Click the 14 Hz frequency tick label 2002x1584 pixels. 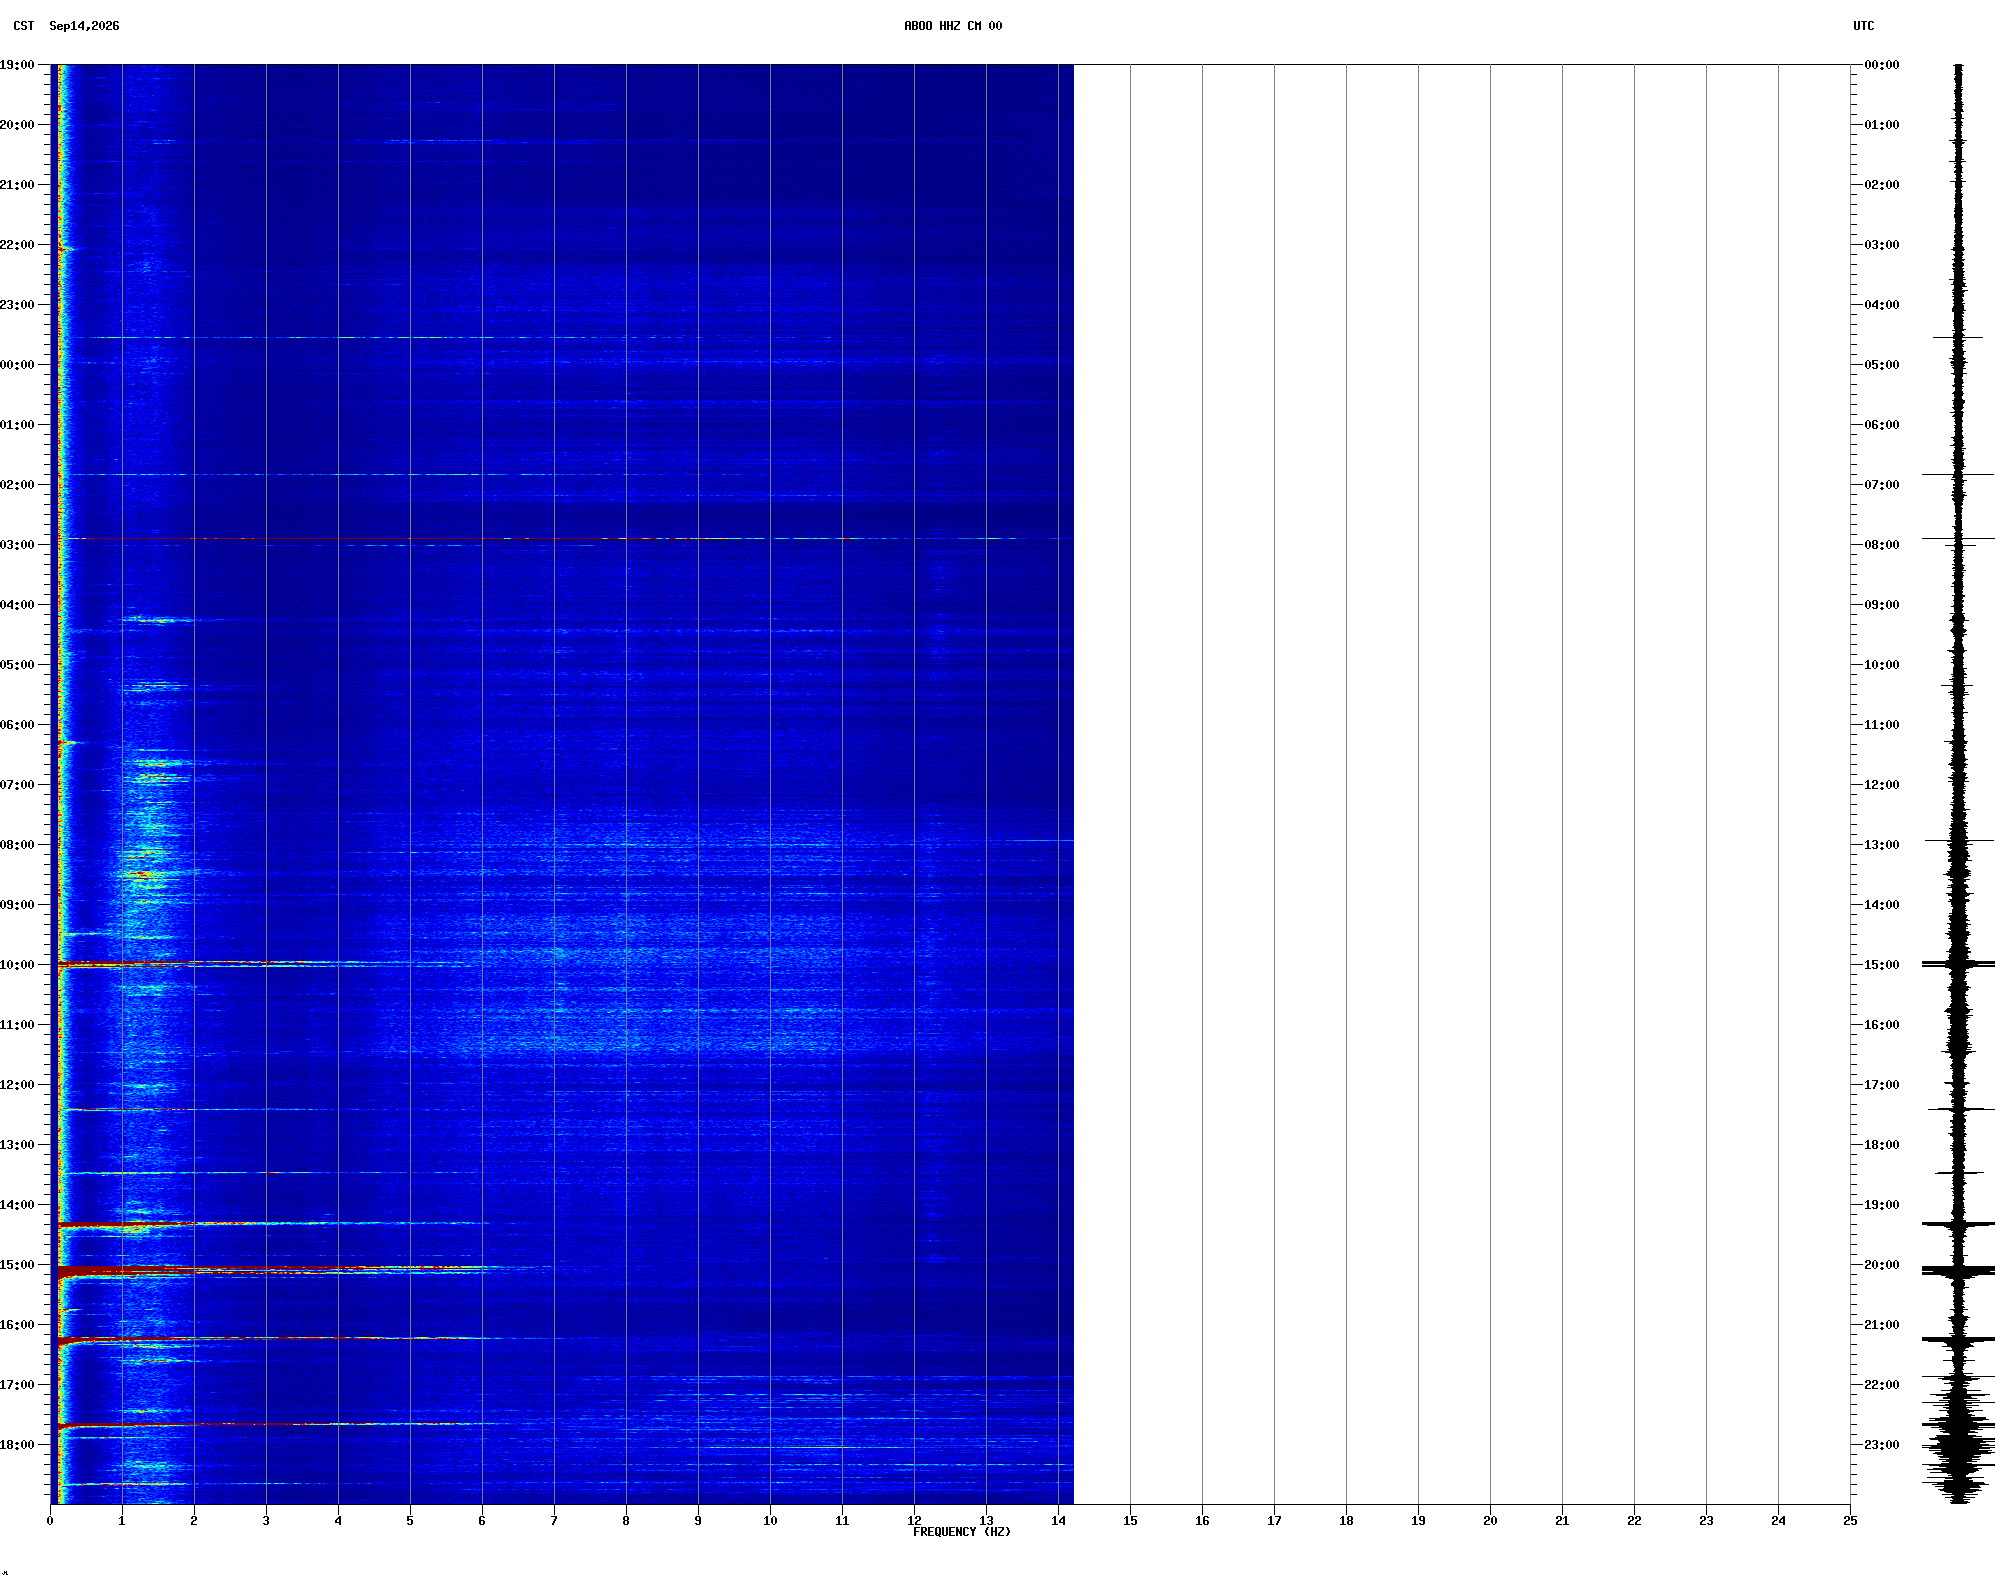point(1058,1521)
